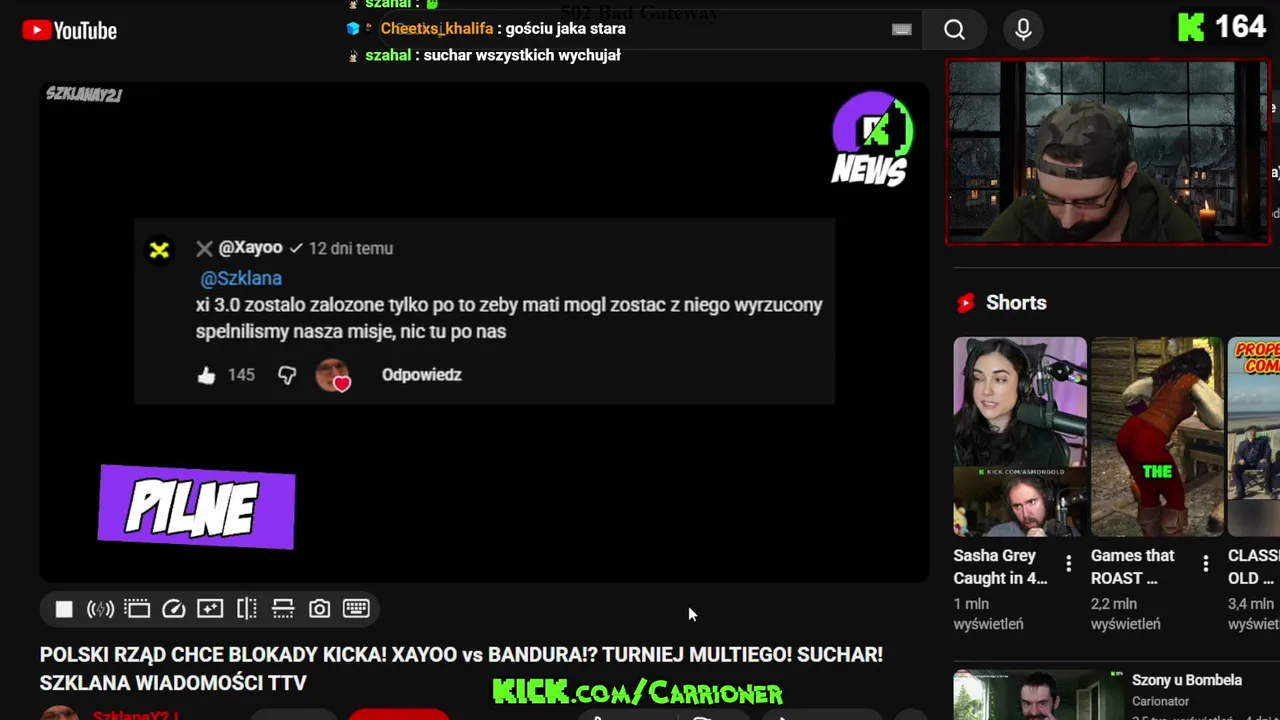Click the video title POLSKI RZĄD CHCE BLOKADY KICKA
The width and height of the screenshot is (1280, 720).
point(461,669)
